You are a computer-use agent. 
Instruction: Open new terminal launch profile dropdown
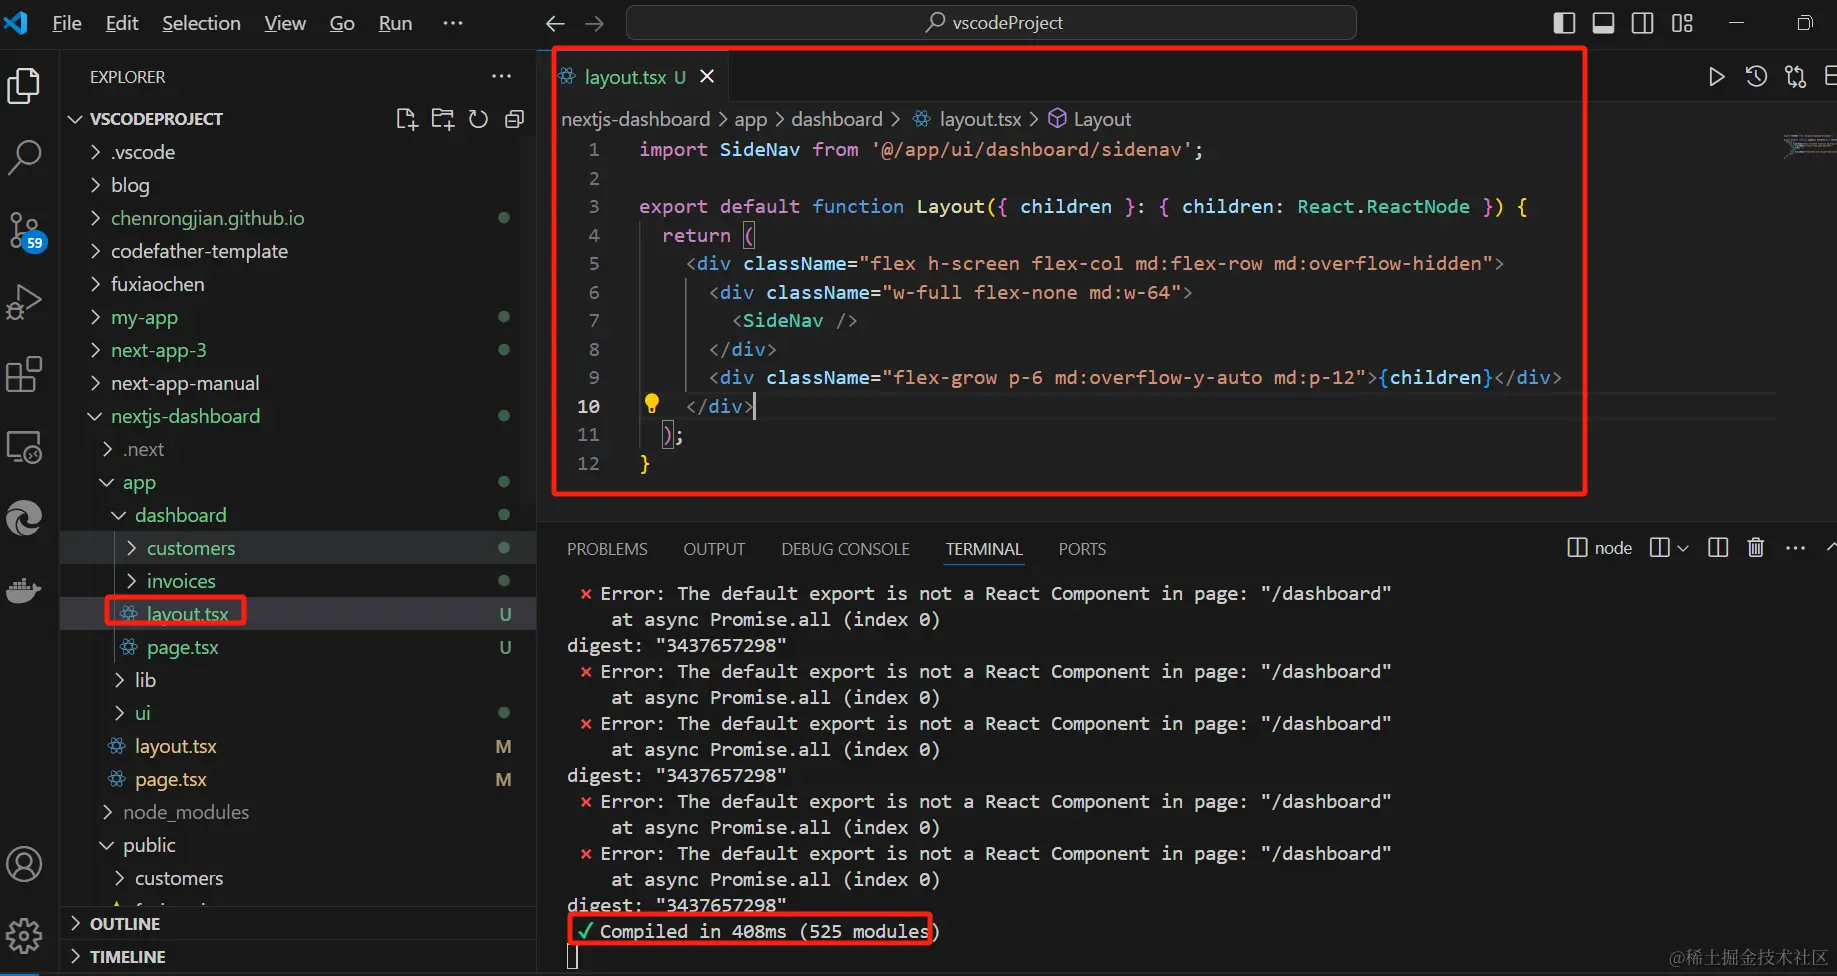pyautogui.click(x=1683, y=548)
